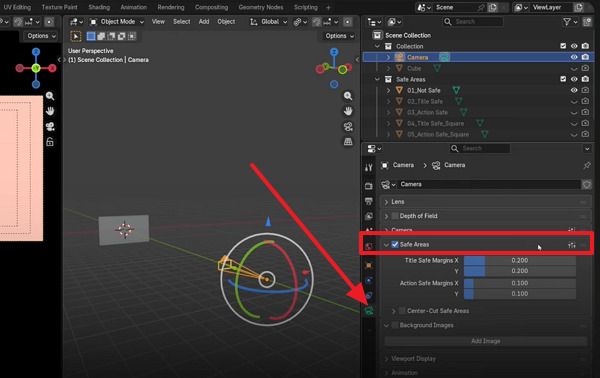Click New Collection icon in outliner header
The height and width of the screenshot is (378, 600).
587,22
